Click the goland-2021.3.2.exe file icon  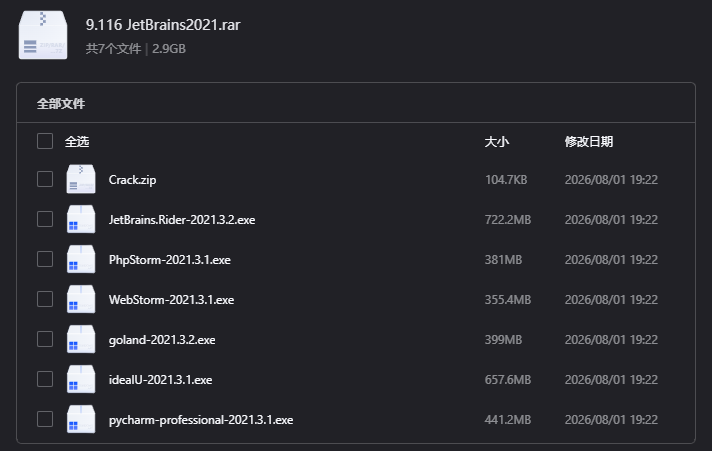(x=81, y=339)
